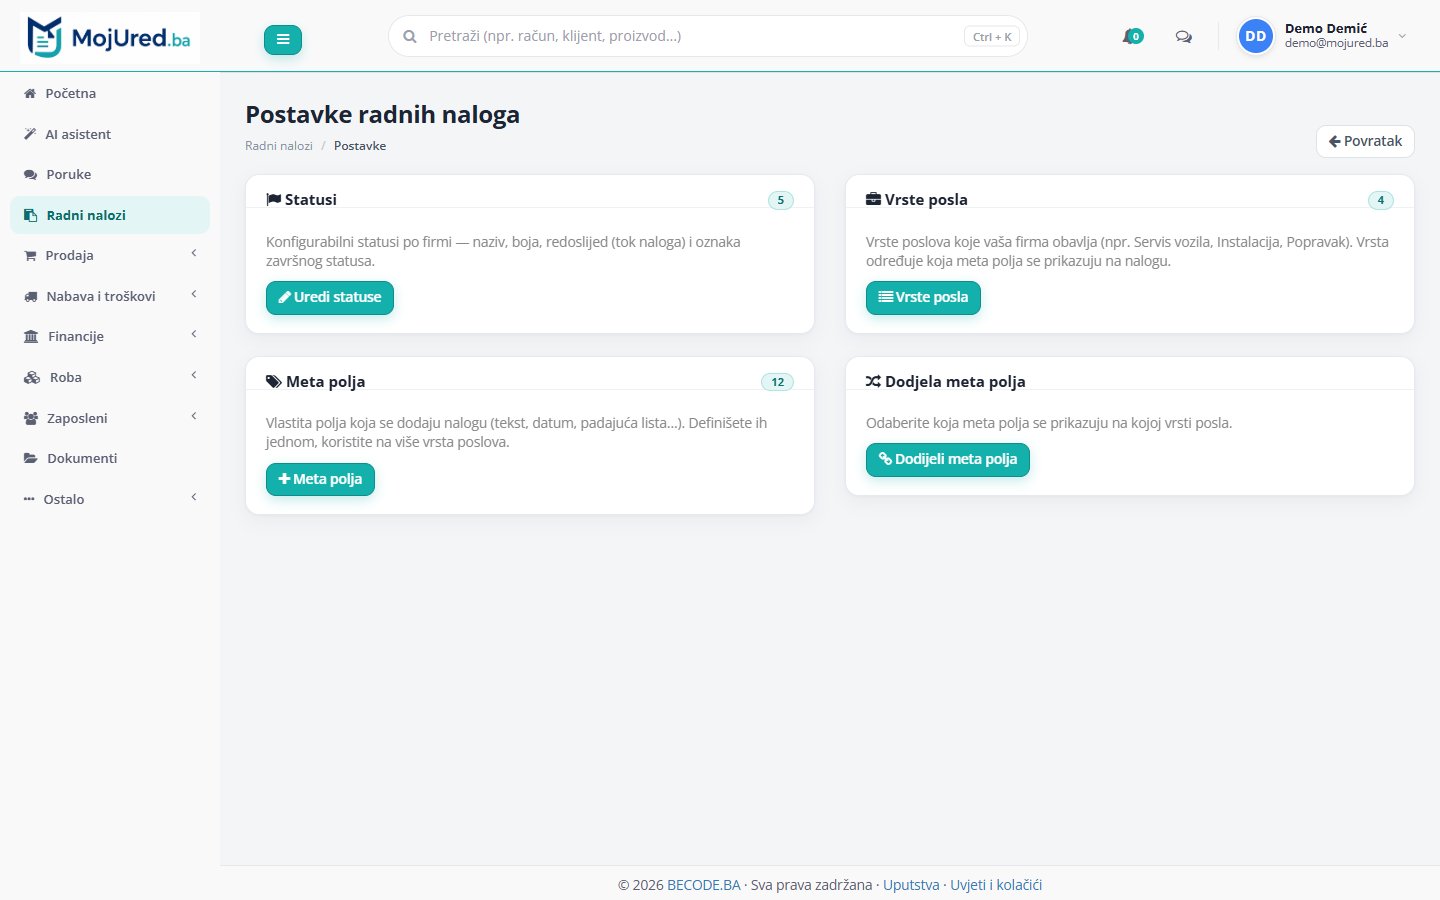Click the MojUred.ba logo

[110, 38]
